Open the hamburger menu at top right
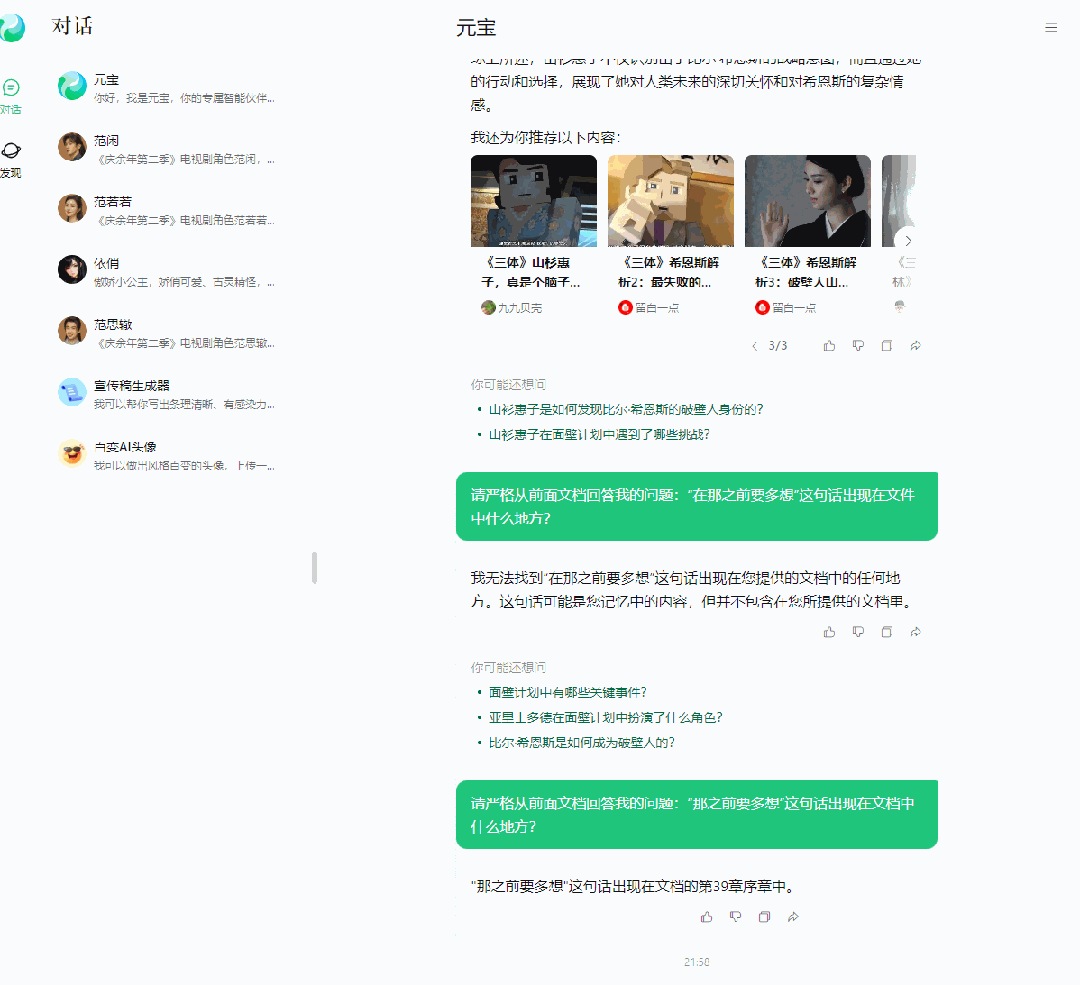The height and width of the screenshot is (985, 1080). click(1050, 28)
